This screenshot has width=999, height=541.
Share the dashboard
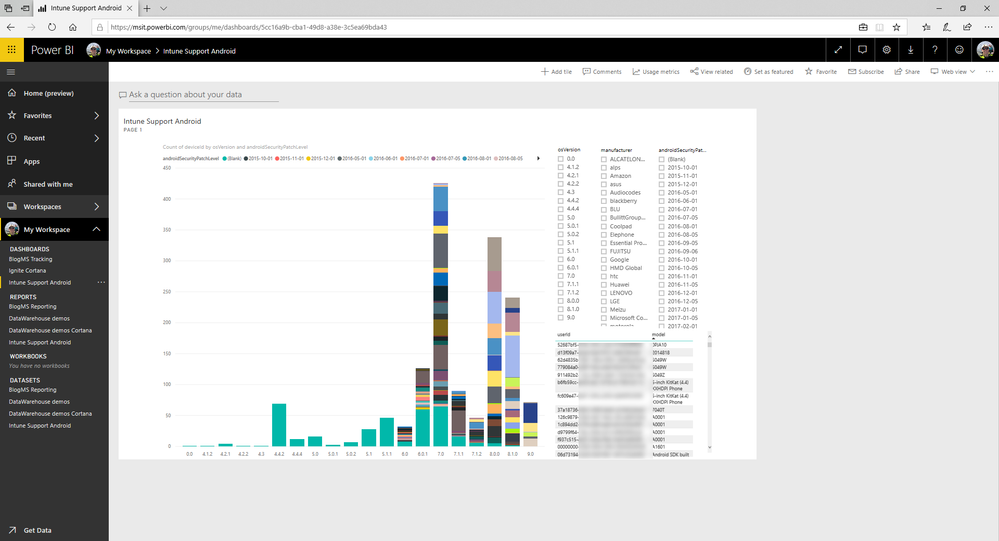coord(907,71)
